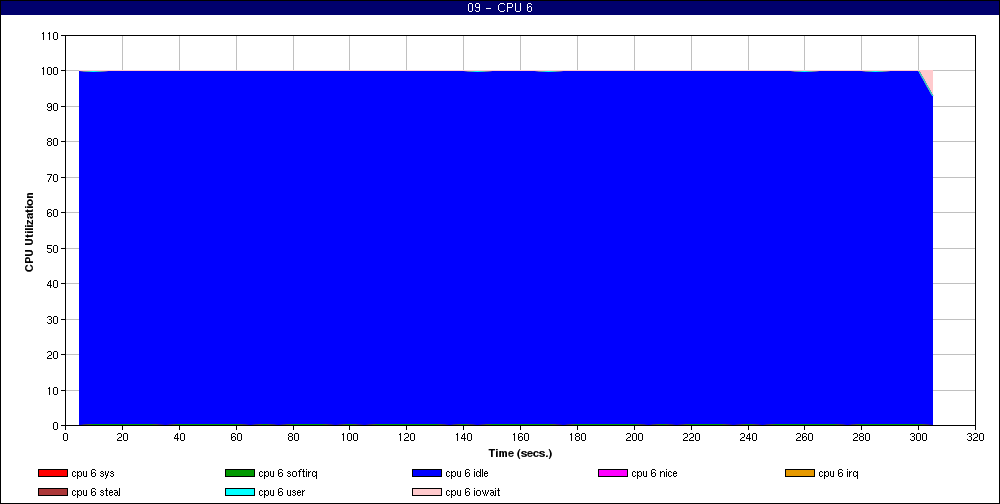Select the 'cpu 6 steal' legend label
1000x504 pixels.
(x=96, y=493)
